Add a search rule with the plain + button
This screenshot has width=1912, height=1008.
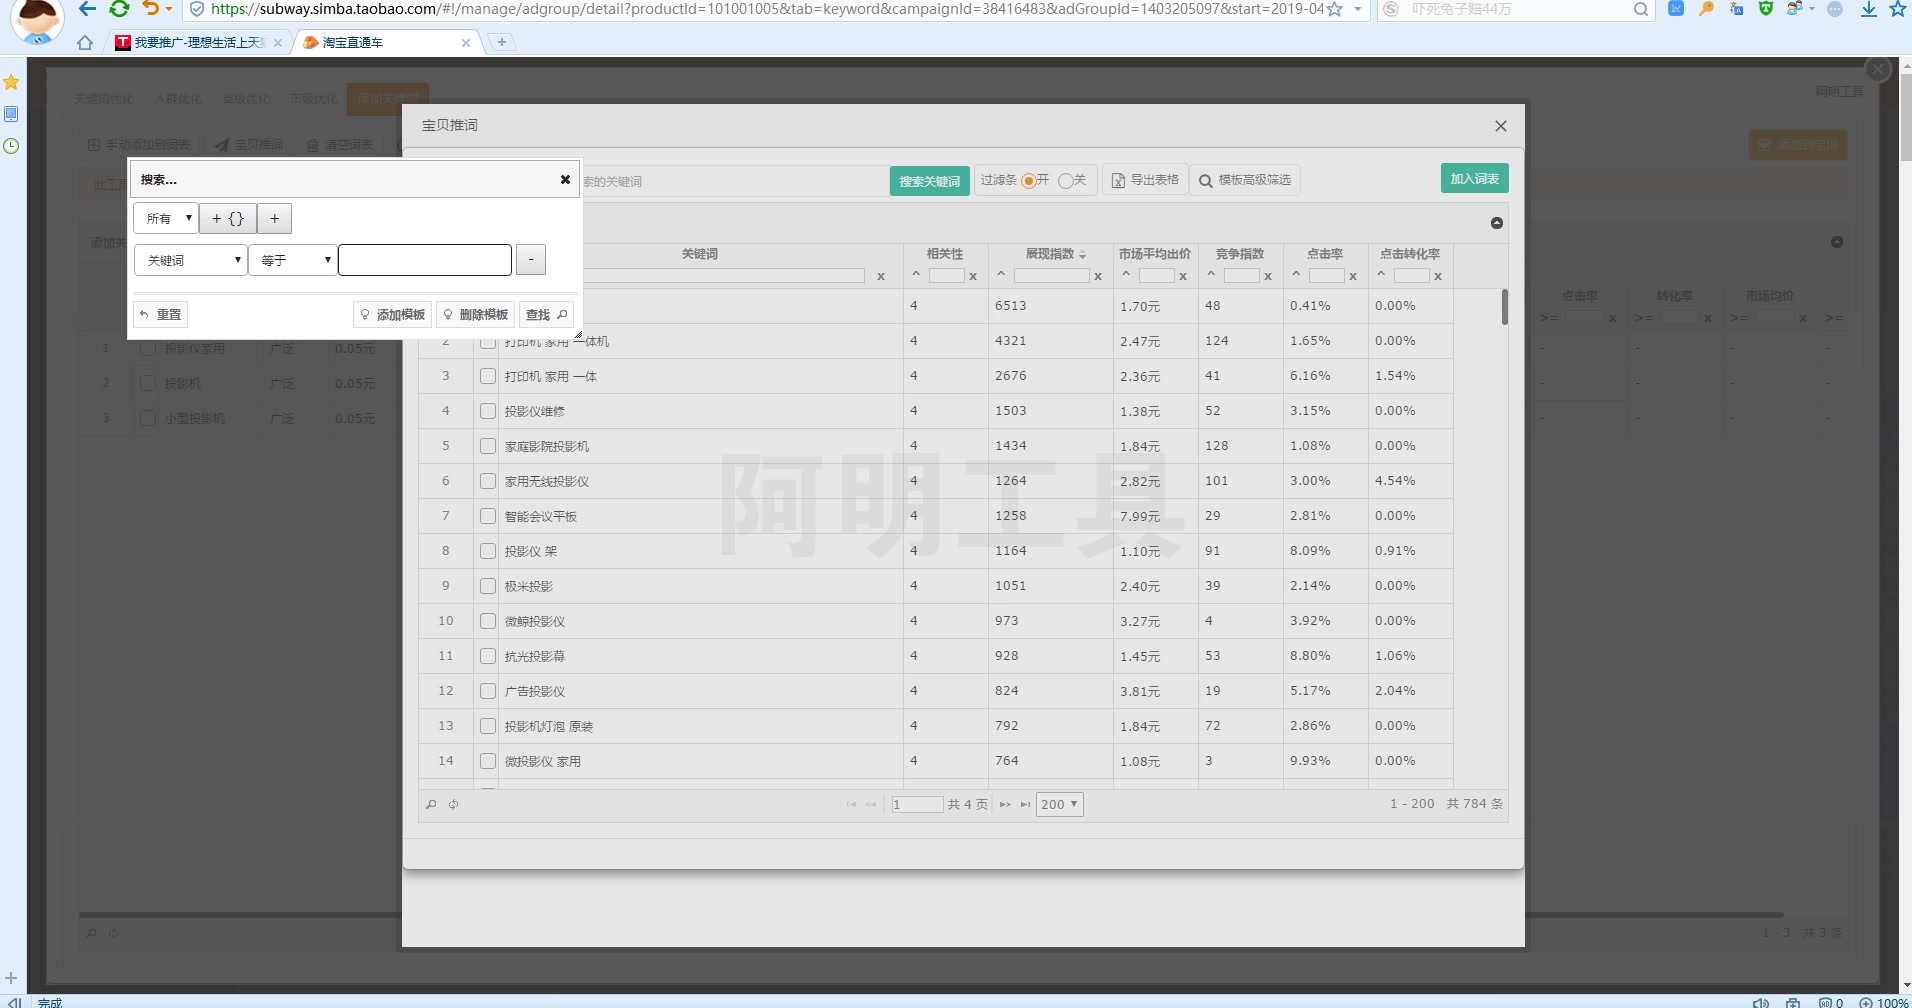275,218
